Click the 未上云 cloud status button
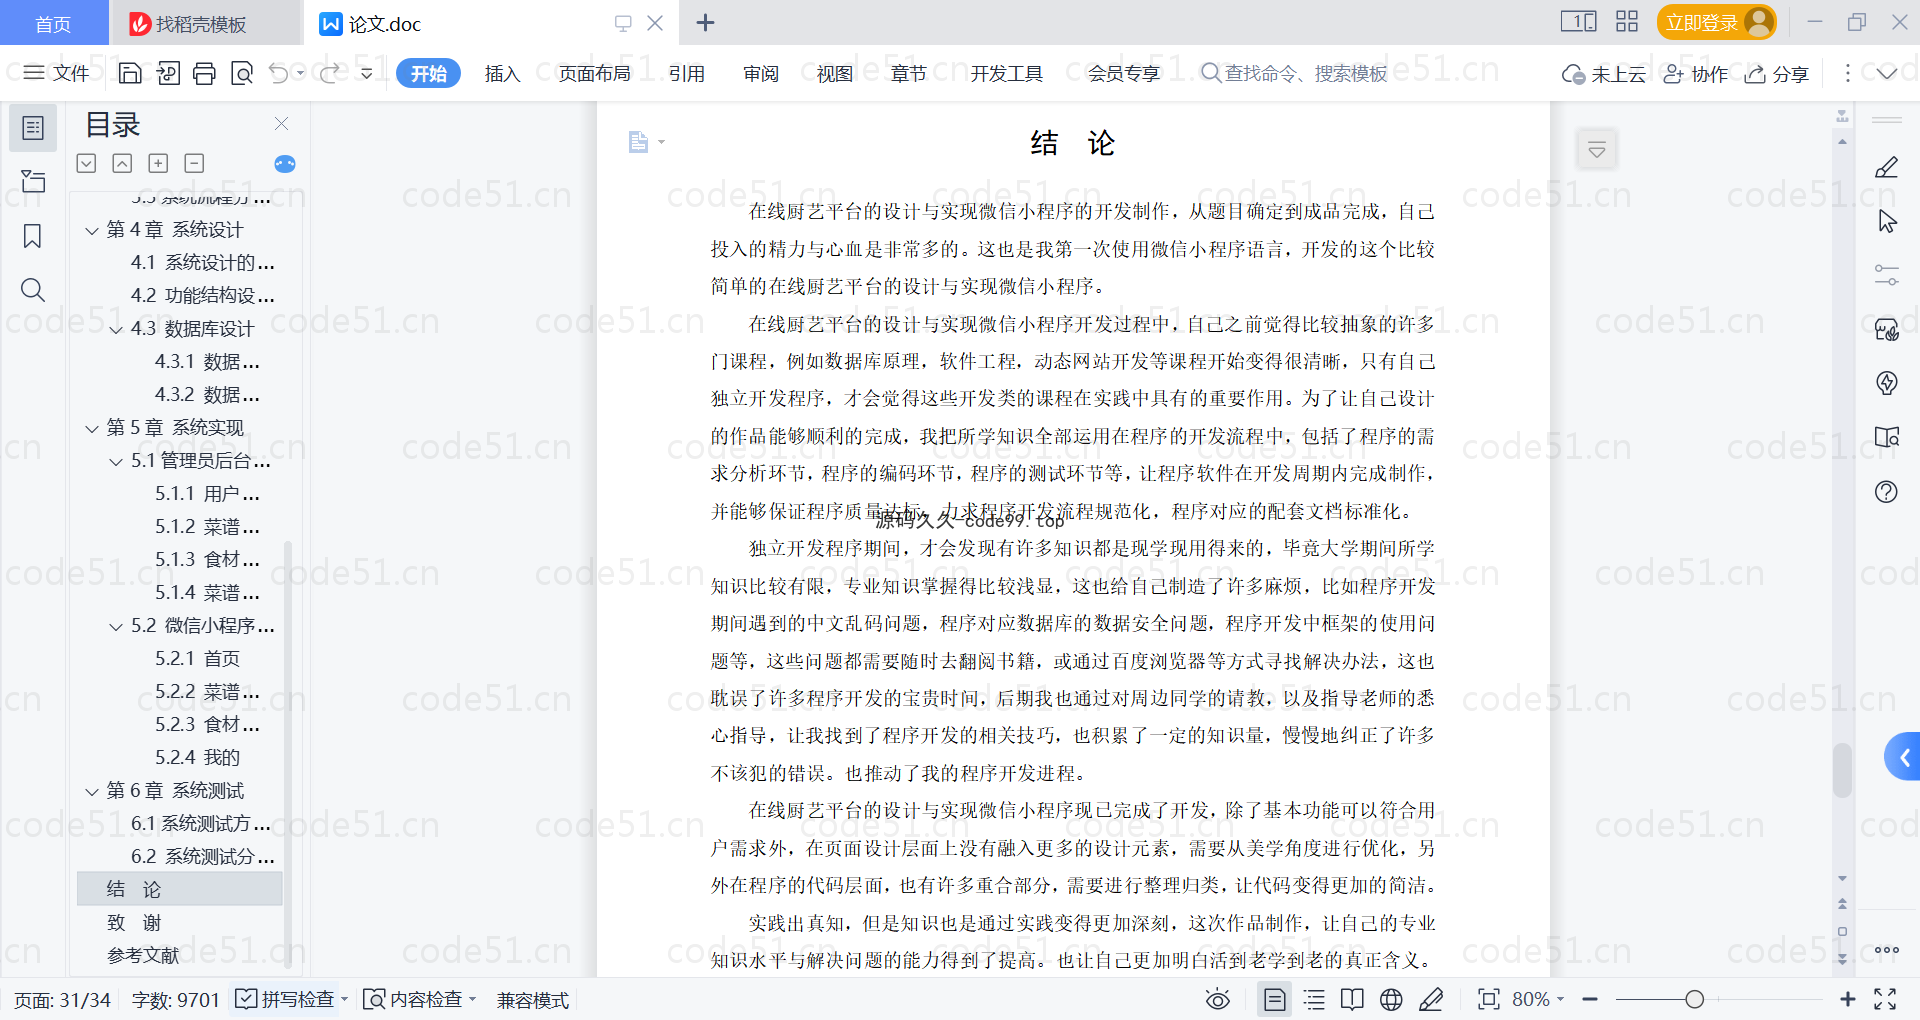1920x1020 pixels. (1603, 74)
